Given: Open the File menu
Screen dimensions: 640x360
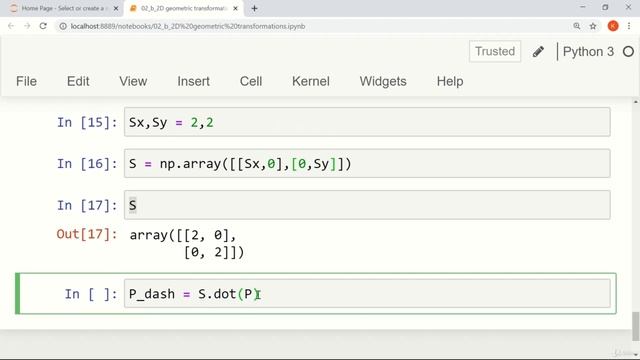Looking at the screenshot, I should 27,81.
